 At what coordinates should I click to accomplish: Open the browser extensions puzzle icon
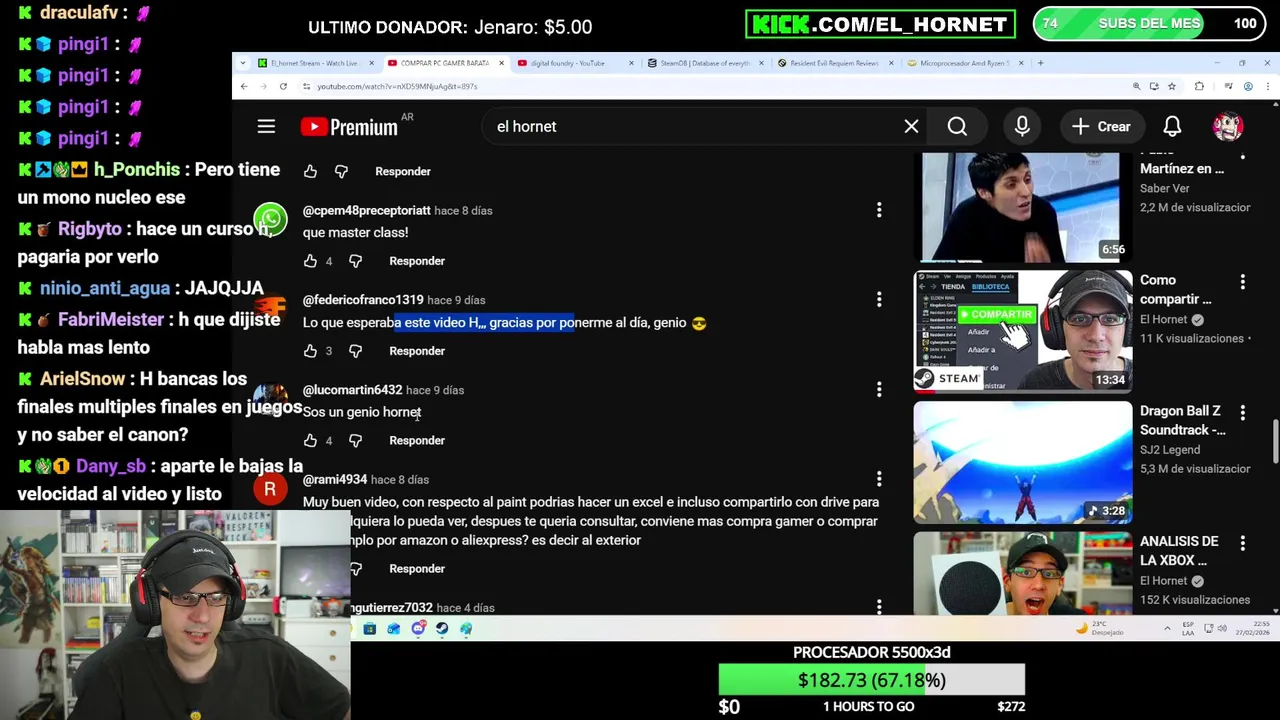pyautogui.click(x=1199, y=86)
